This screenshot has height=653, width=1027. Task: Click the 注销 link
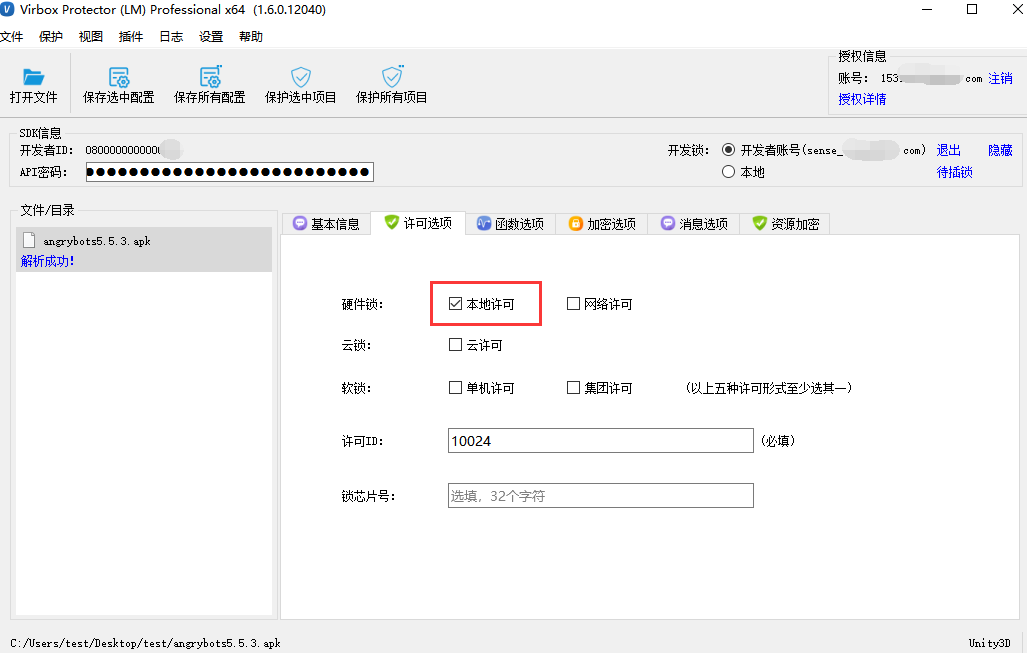click(x=1000, y=79)
